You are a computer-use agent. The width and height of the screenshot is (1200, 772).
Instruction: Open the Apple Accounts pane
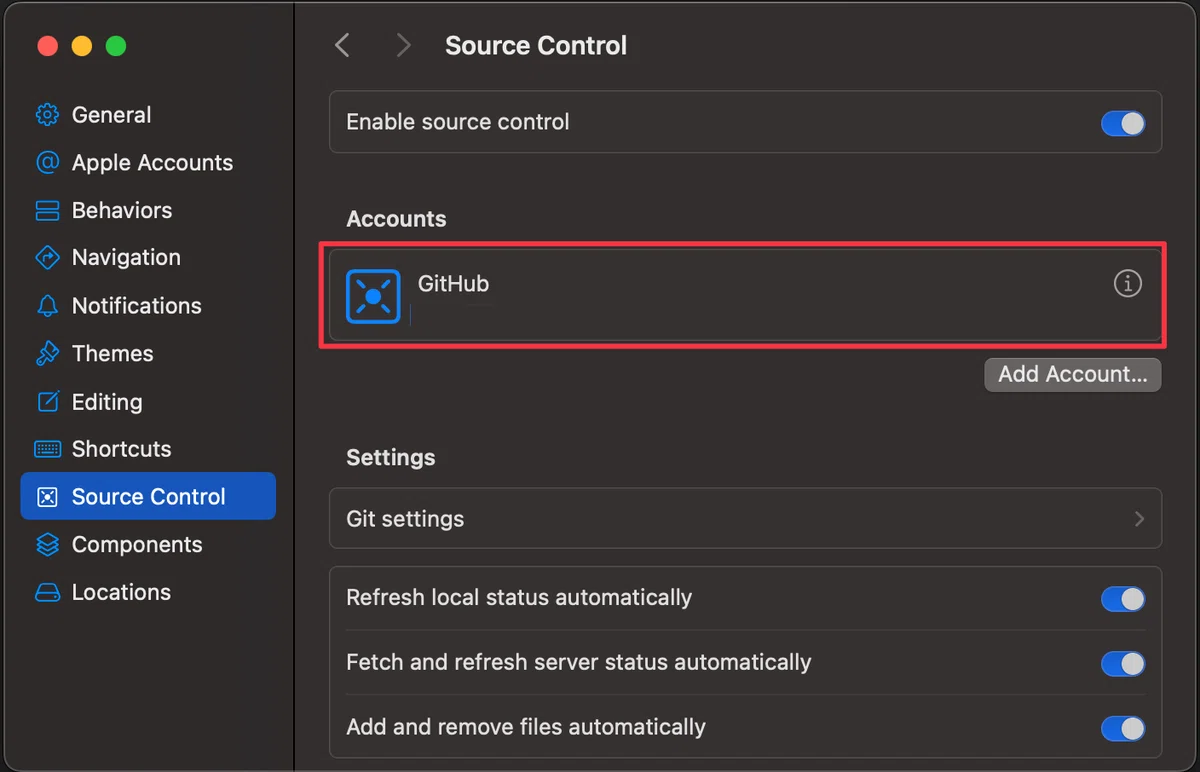point(148,163)
